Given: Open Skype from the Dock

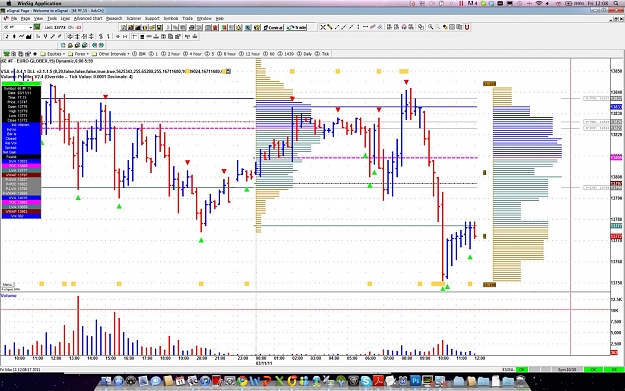Looking at the screenshot, I should pos(366,381).
